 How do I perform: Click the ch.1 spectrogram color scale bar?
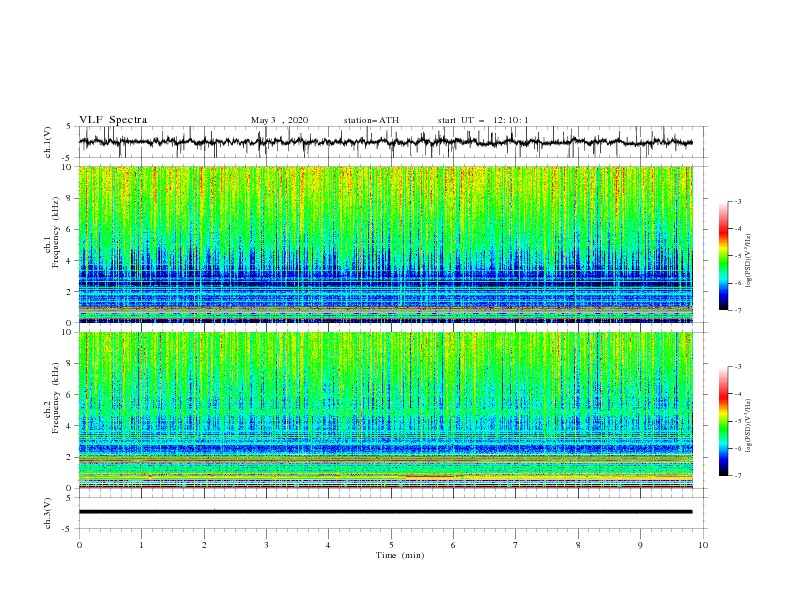pyautogui.click(x=723, y=256)
